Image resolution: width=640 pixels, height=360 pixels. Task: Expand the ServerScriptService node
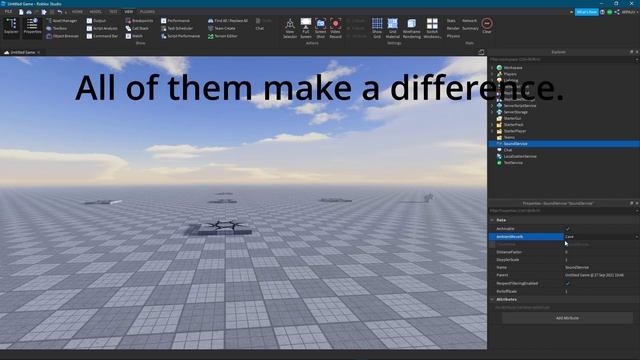[492, 106]
